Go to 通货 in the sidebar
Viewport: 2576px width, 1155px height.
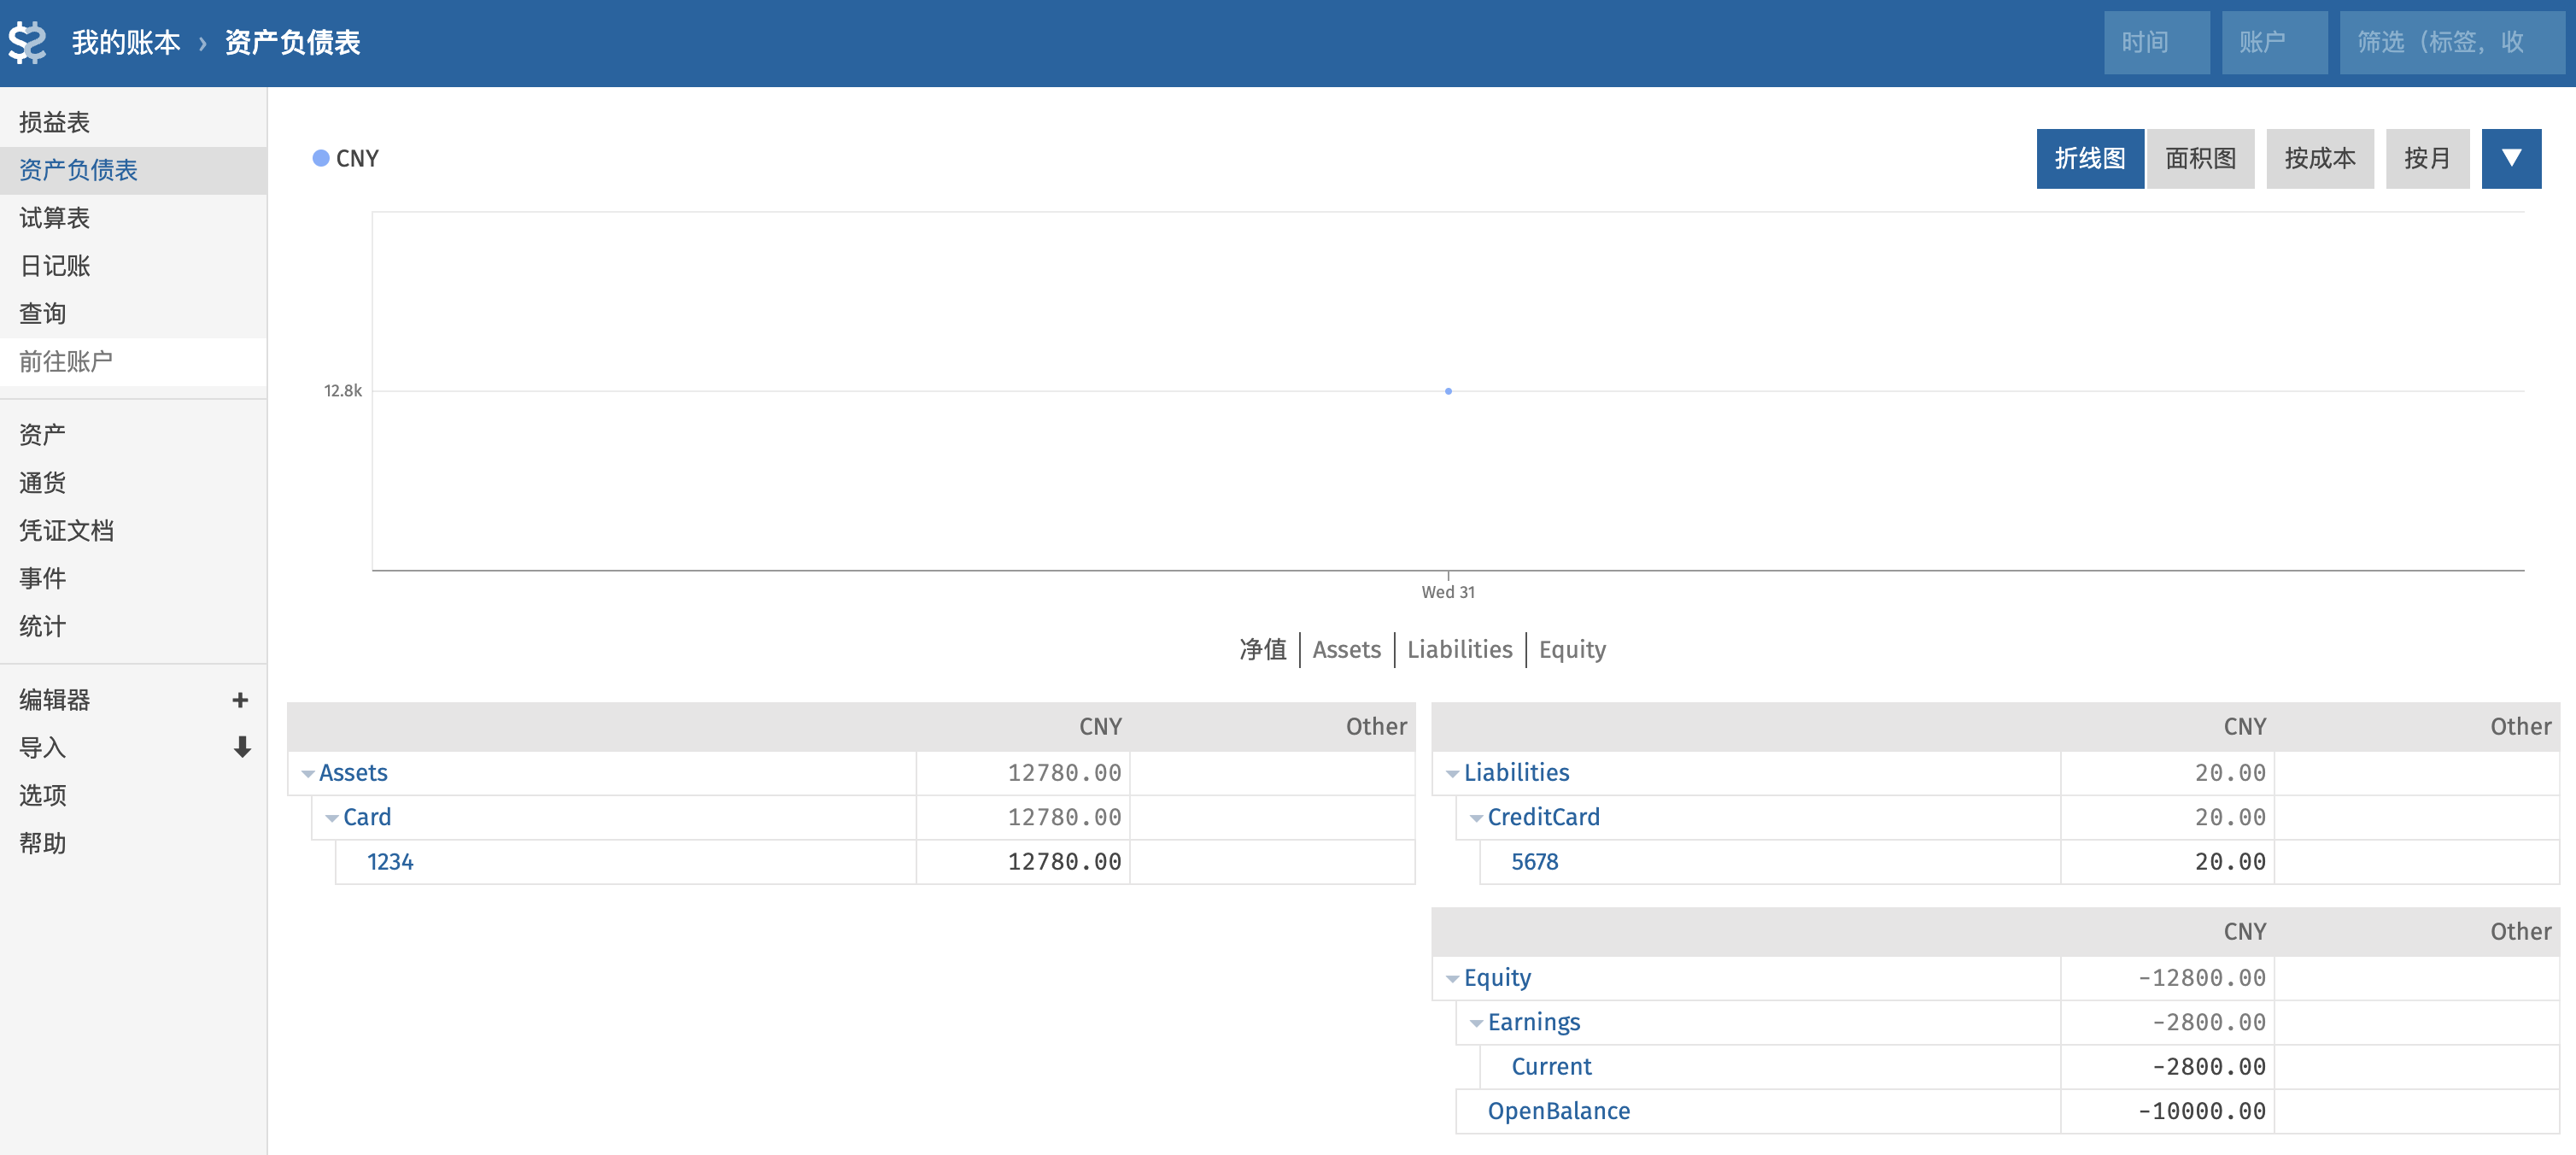[133, 483]
